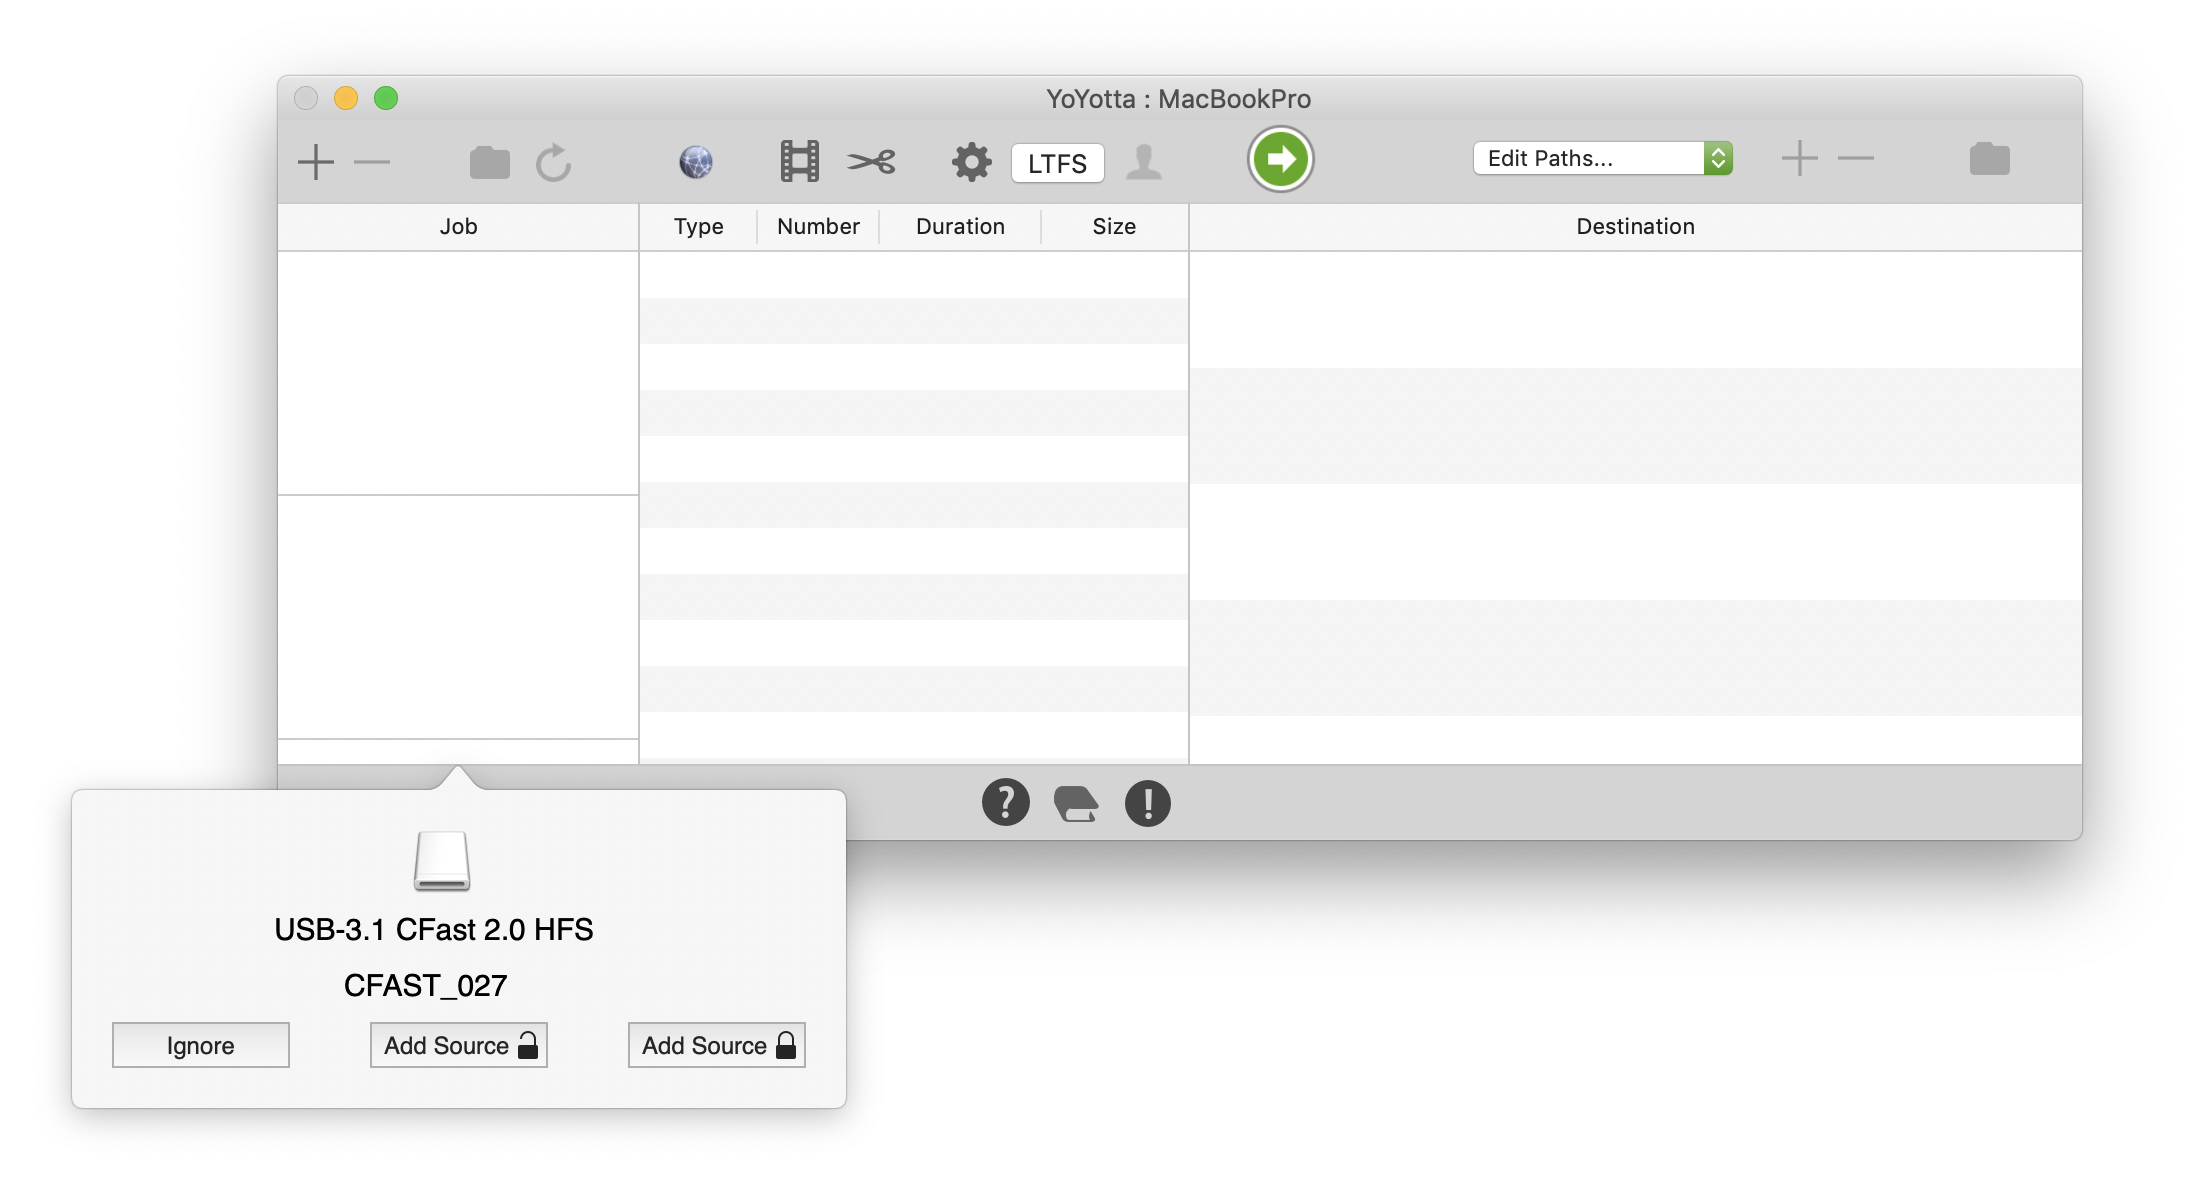Image resolution: width=2194 pixels, height=1188 pixels.
Task: Open the destination folder icon at toolbar end
Action: click(x=1990, y=158)
